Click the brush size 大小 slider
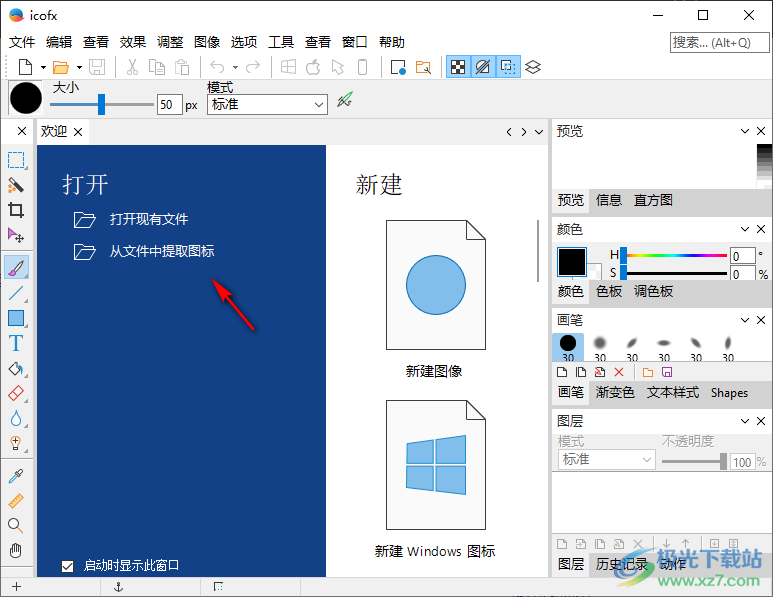 [x=102, y=105]
